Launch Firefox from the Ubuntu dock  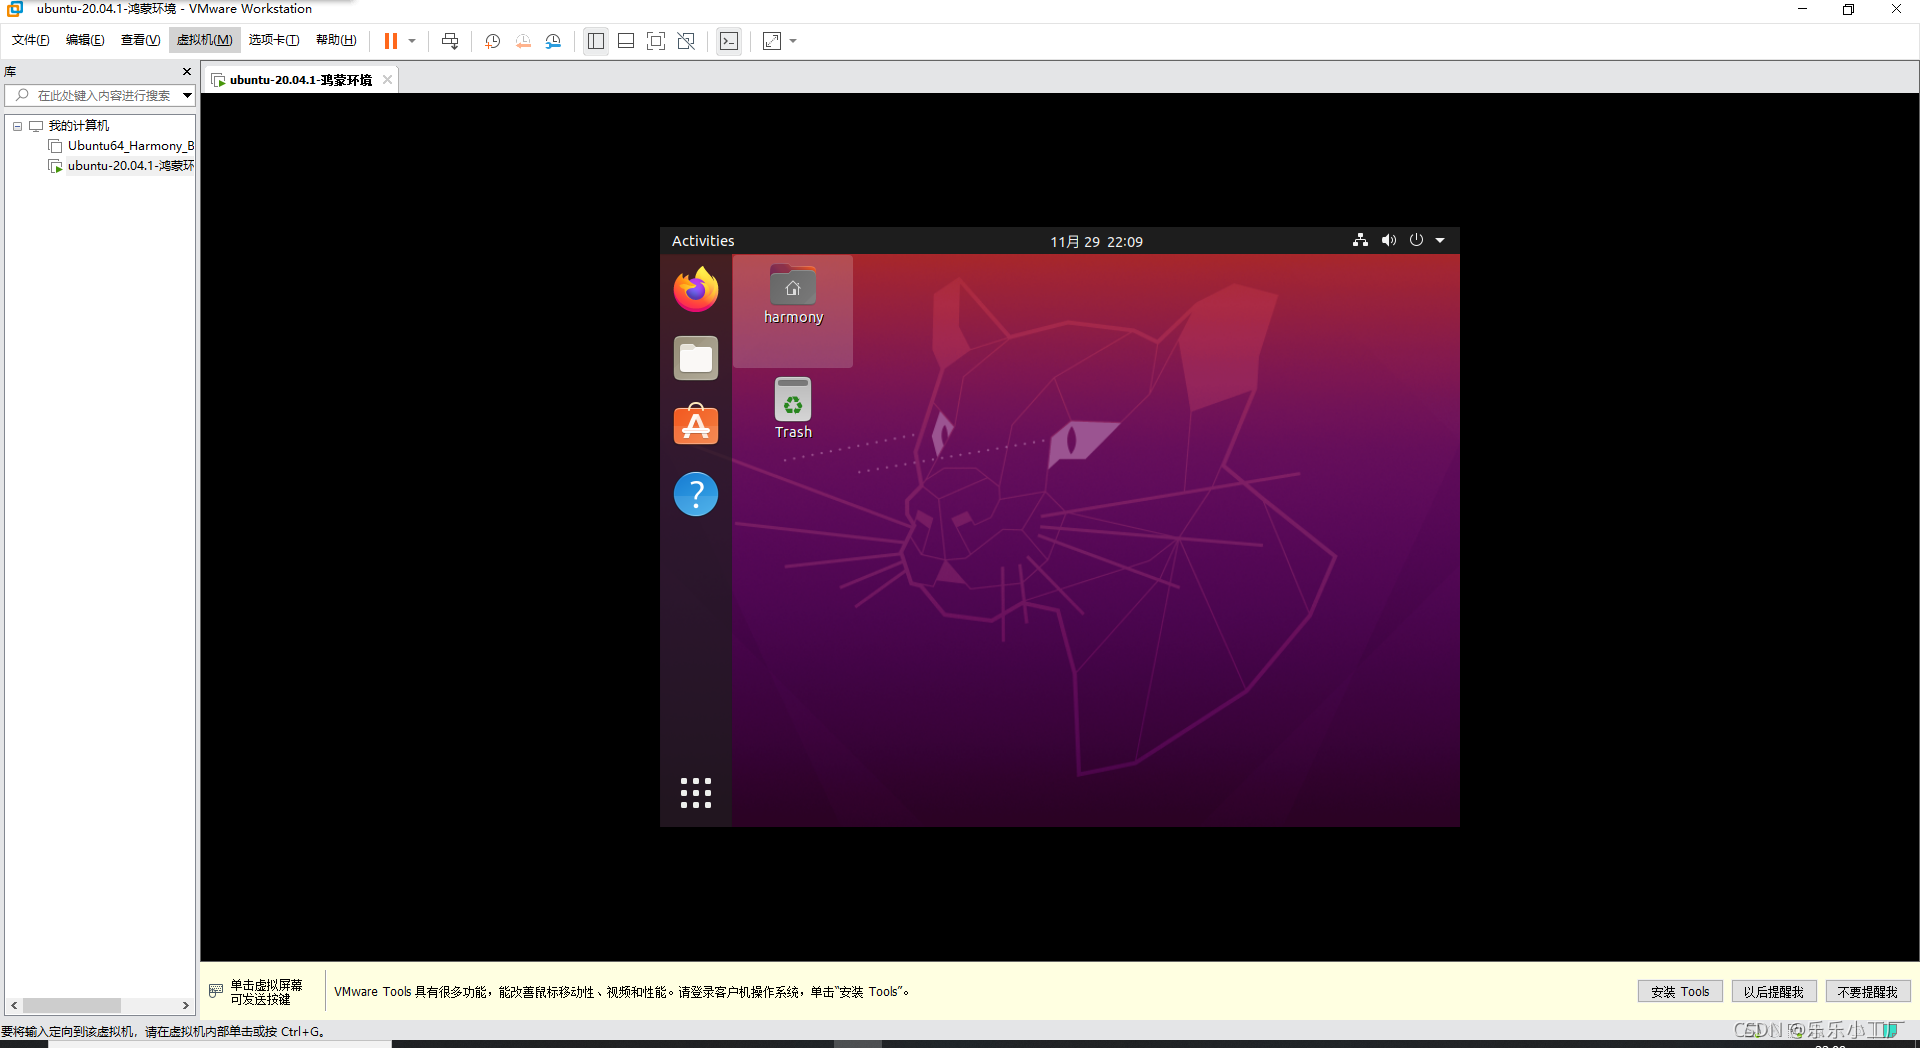[696, 290]
